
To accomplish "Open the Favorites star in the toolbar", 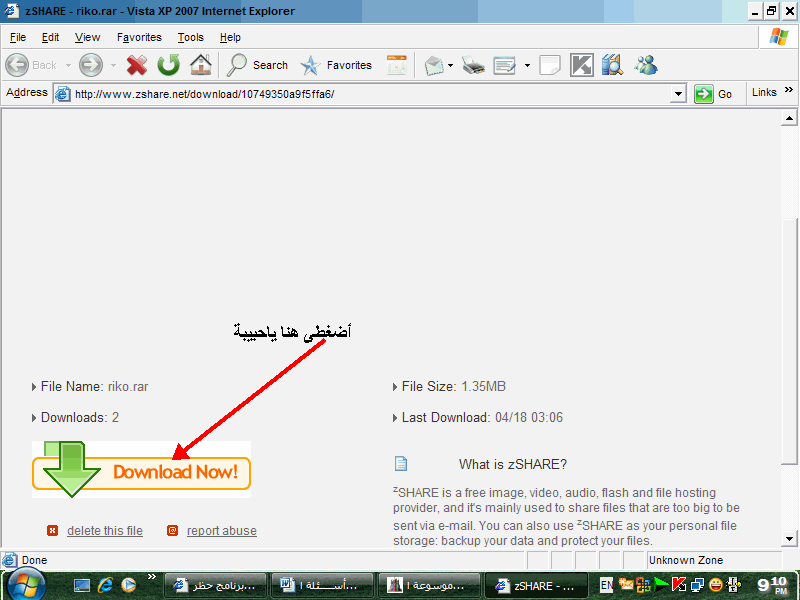I will (x=336, y=65).
